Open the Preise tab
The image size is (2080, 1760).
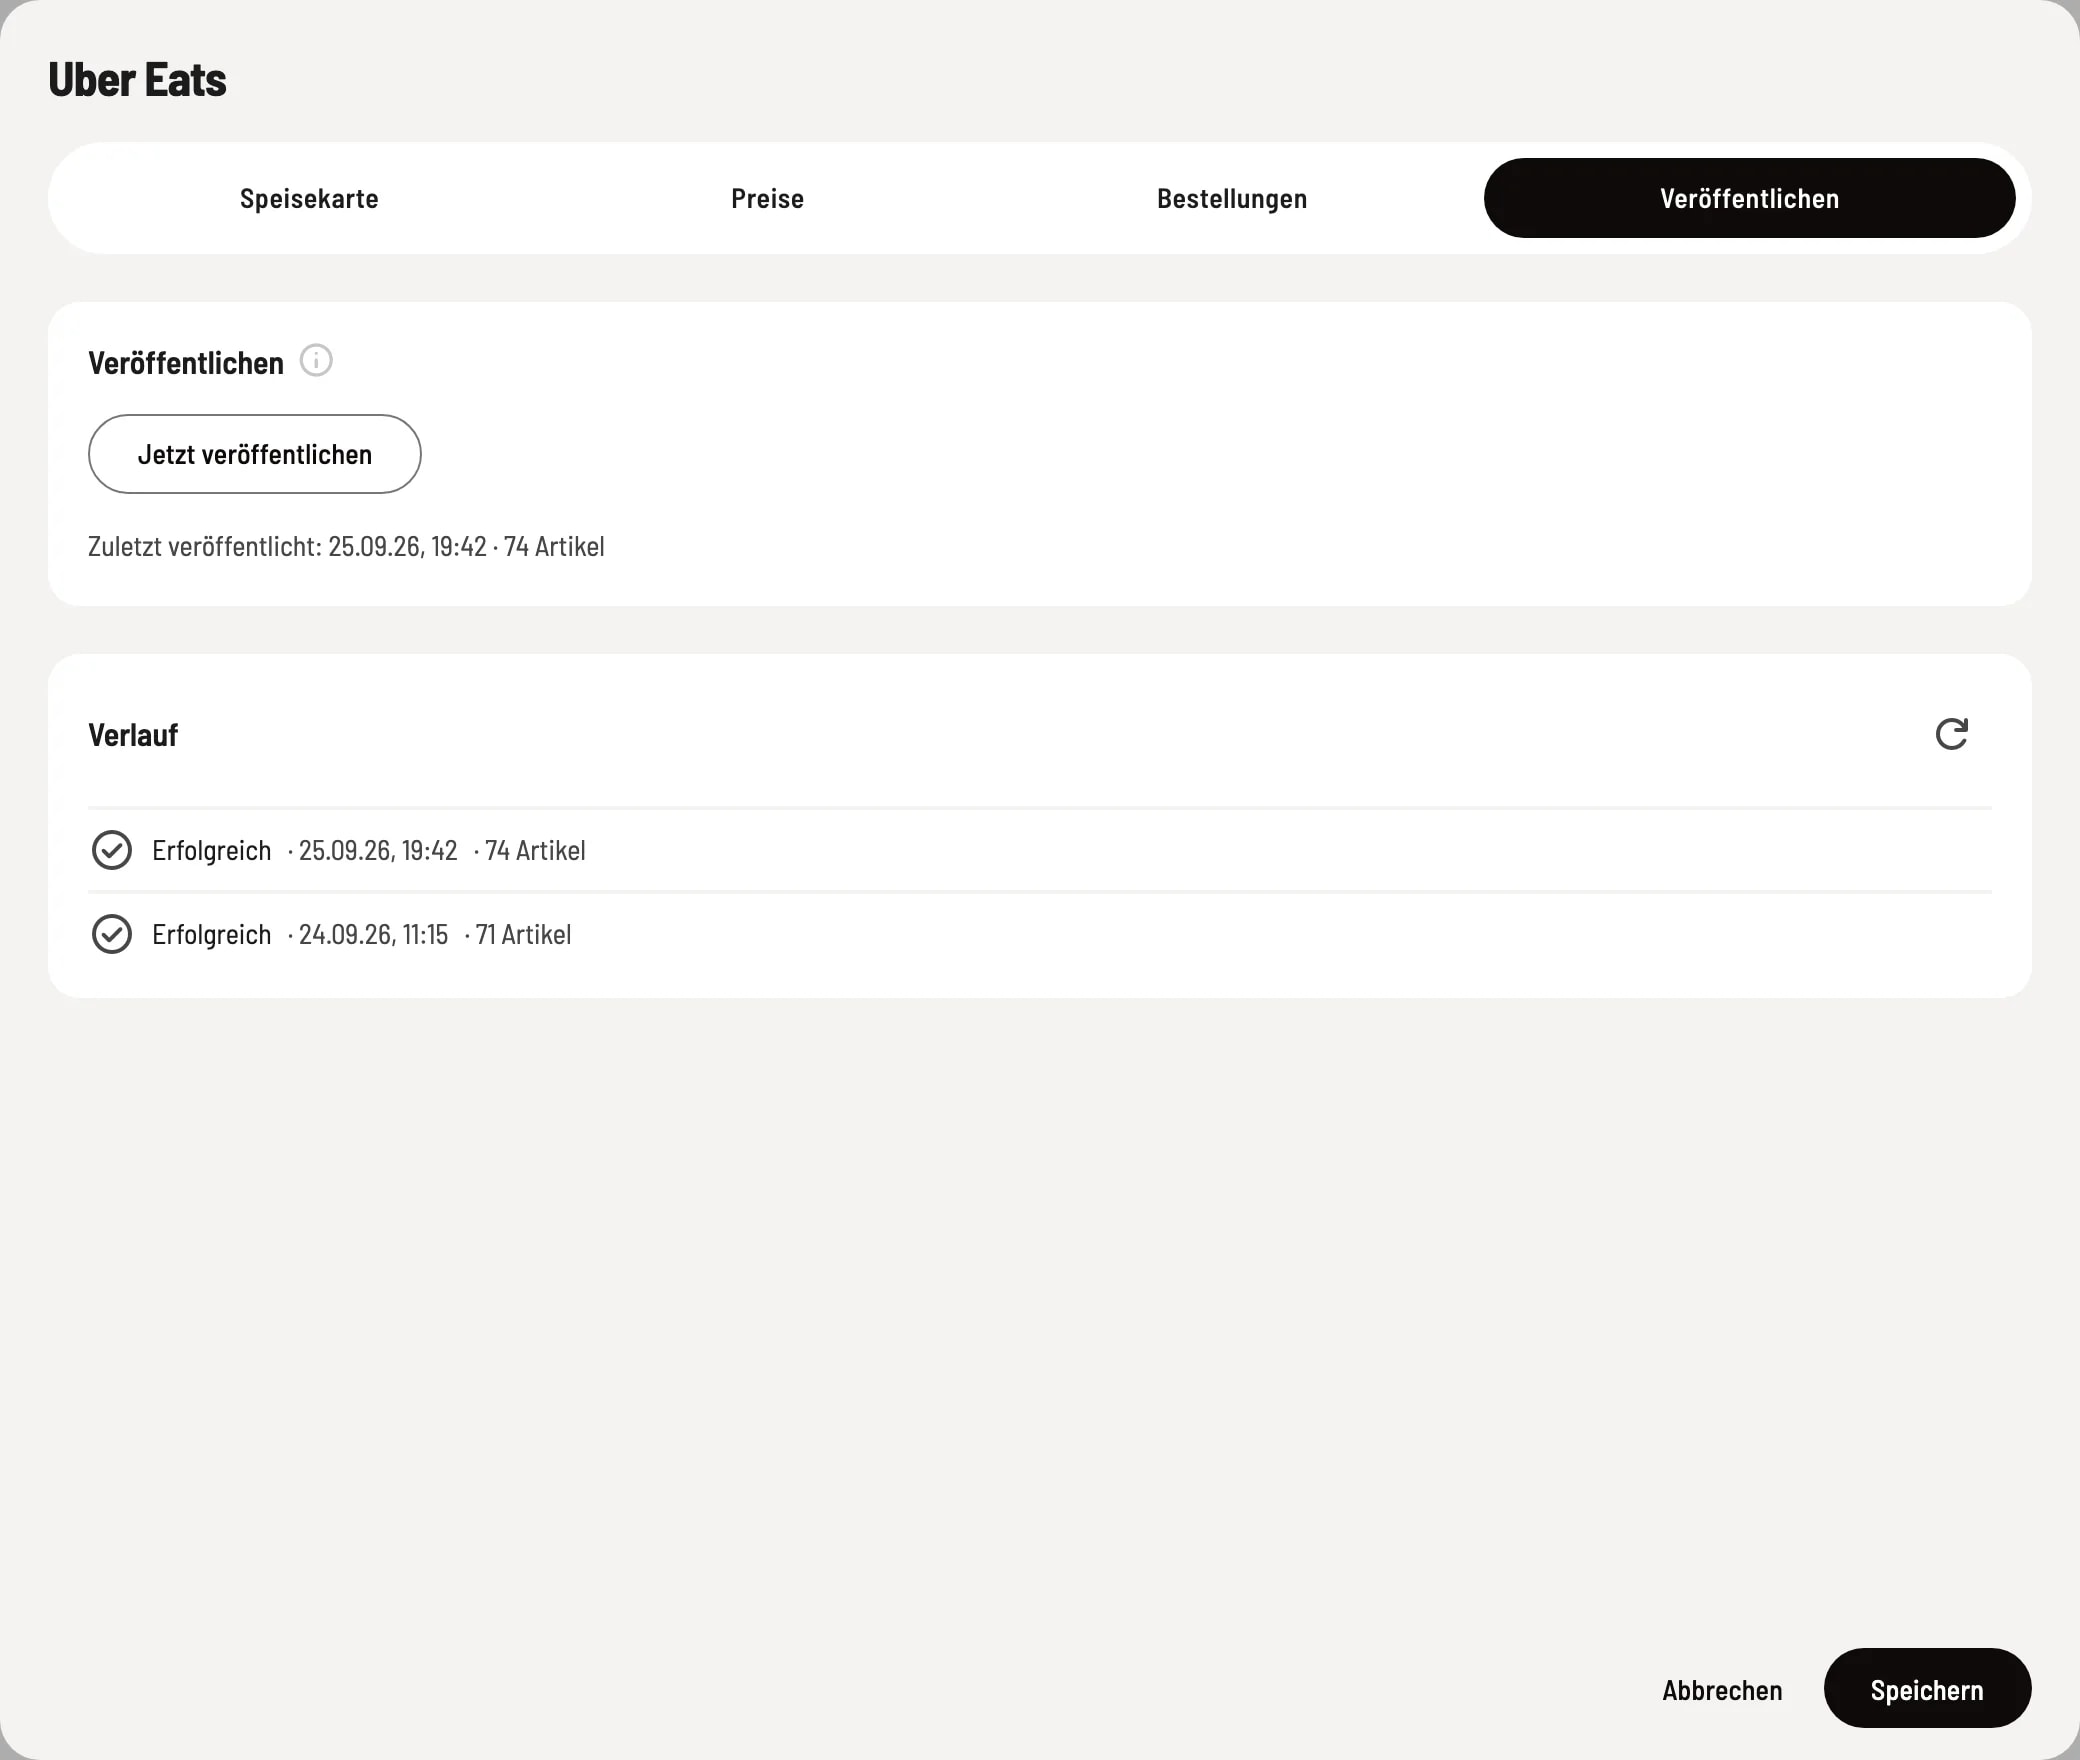[767, 198]
